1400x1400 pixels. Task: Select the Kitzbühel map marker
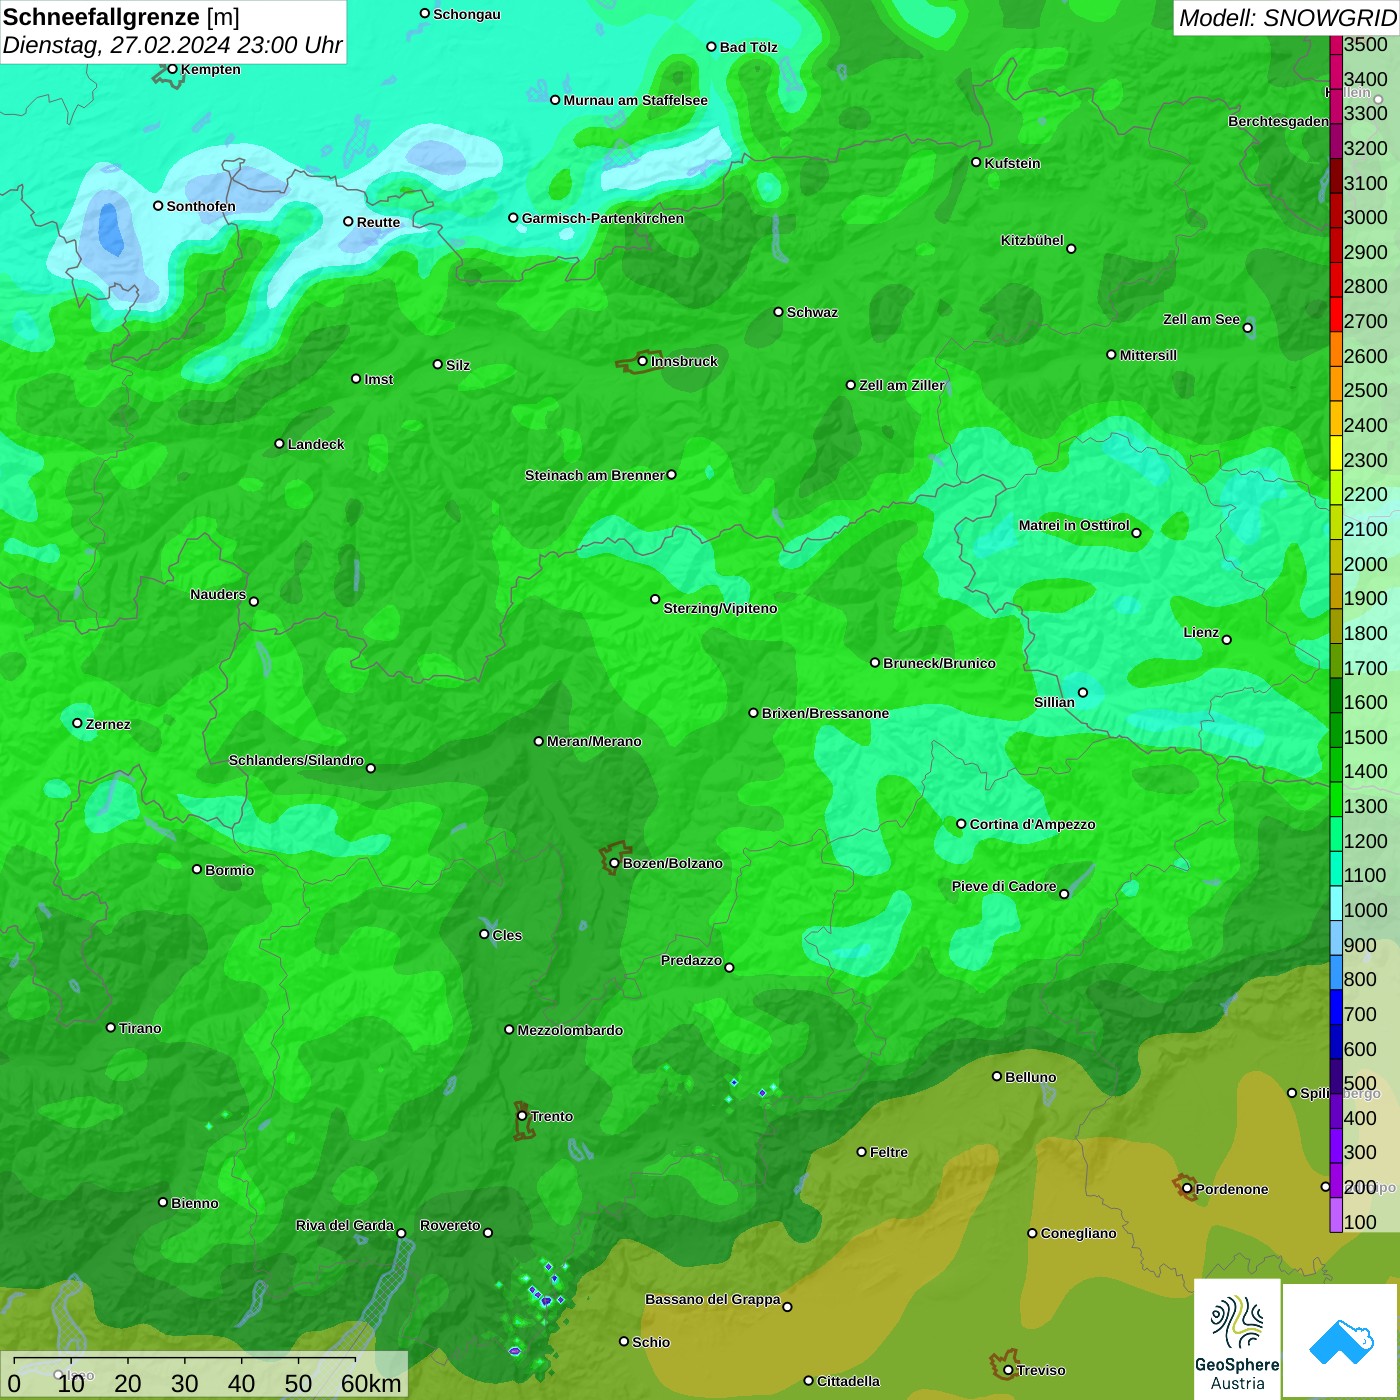(x=1071, y=248)
